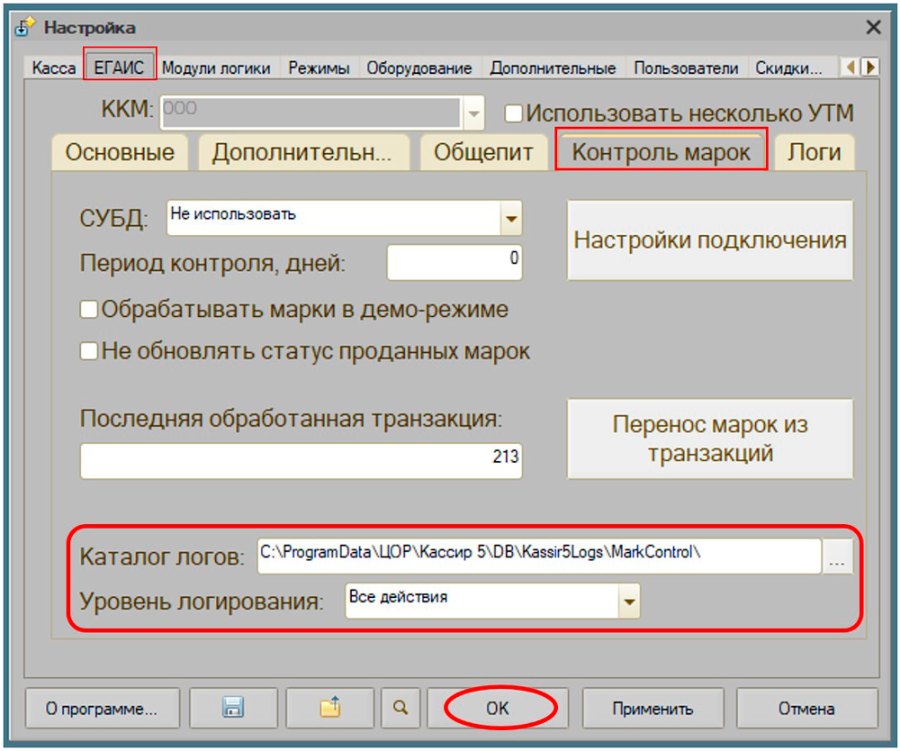Switch to the Касса tab

(53, 68)
